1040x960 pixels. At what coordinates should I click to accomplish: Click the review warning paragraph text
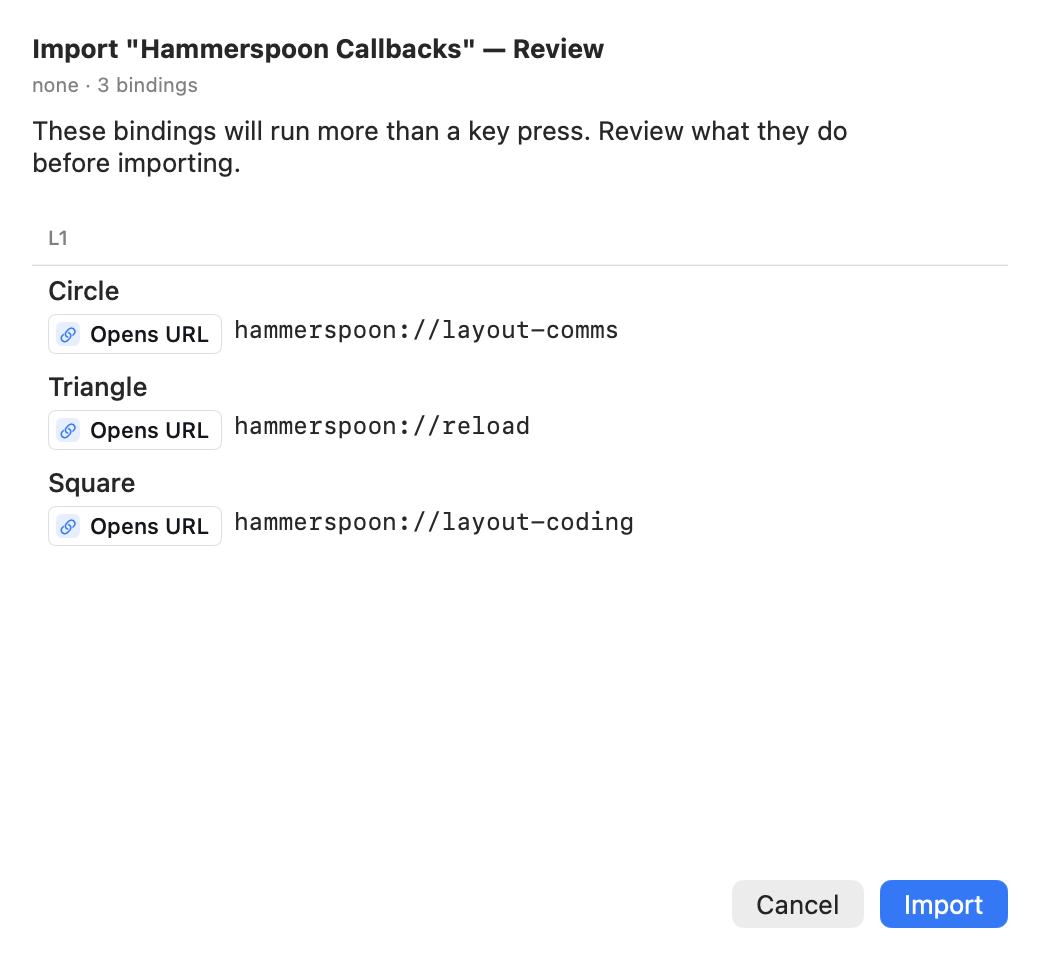pos(440,147)
